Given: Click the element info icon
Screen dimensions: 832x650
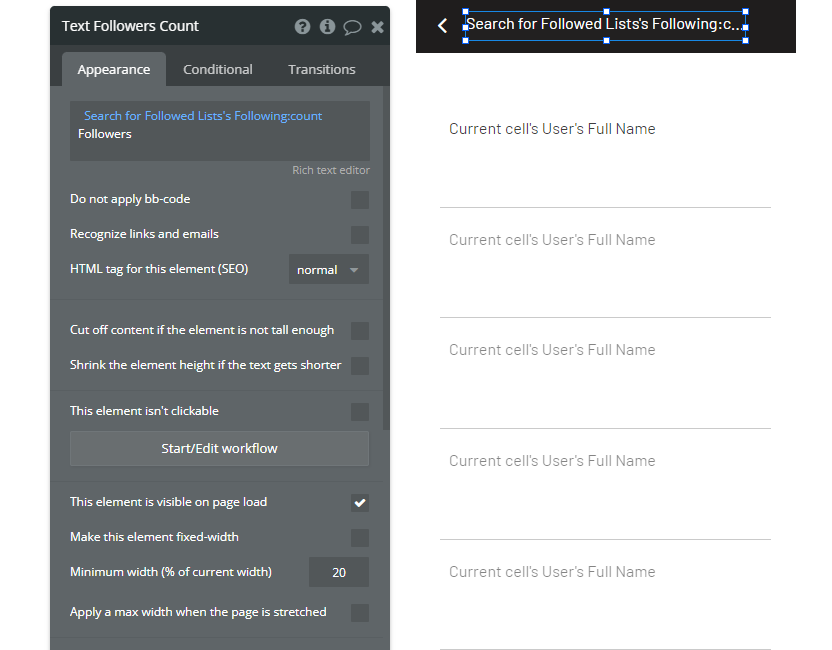Looking at the screenshot, I should coord(327,27).
